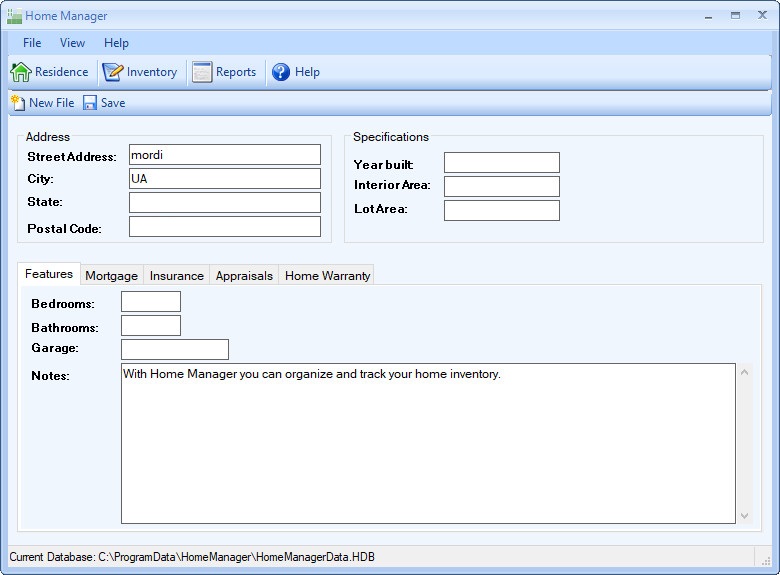
Task: Click the Notes scrollbar up arrow
Action: pos(744,372)
